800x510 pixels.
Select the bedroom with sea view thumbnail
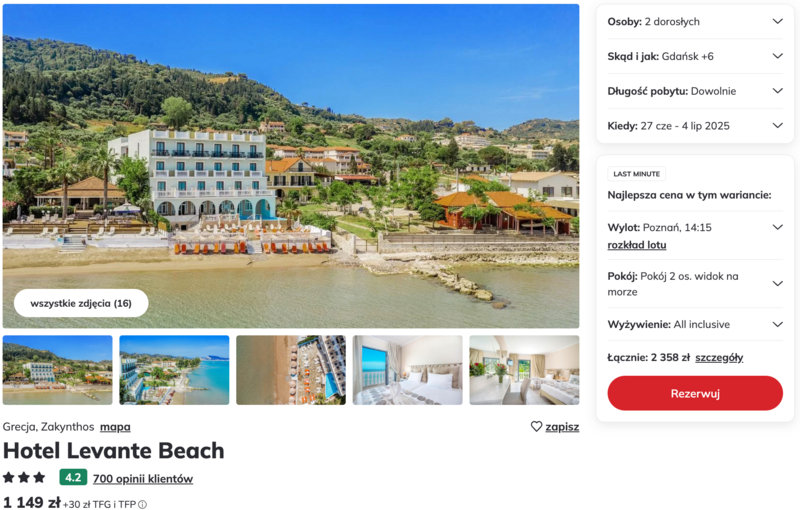tap(408, 370)
